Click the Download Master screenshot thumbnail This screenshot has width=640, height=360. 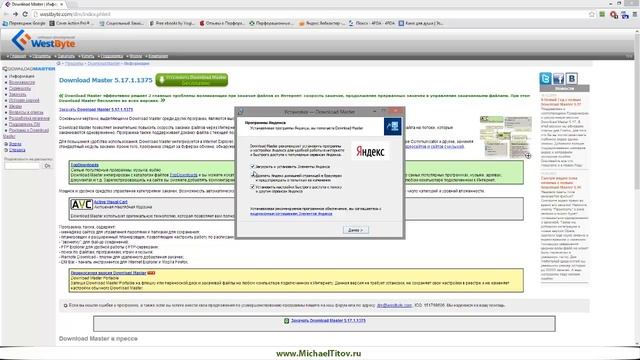[x=506, y=137]
